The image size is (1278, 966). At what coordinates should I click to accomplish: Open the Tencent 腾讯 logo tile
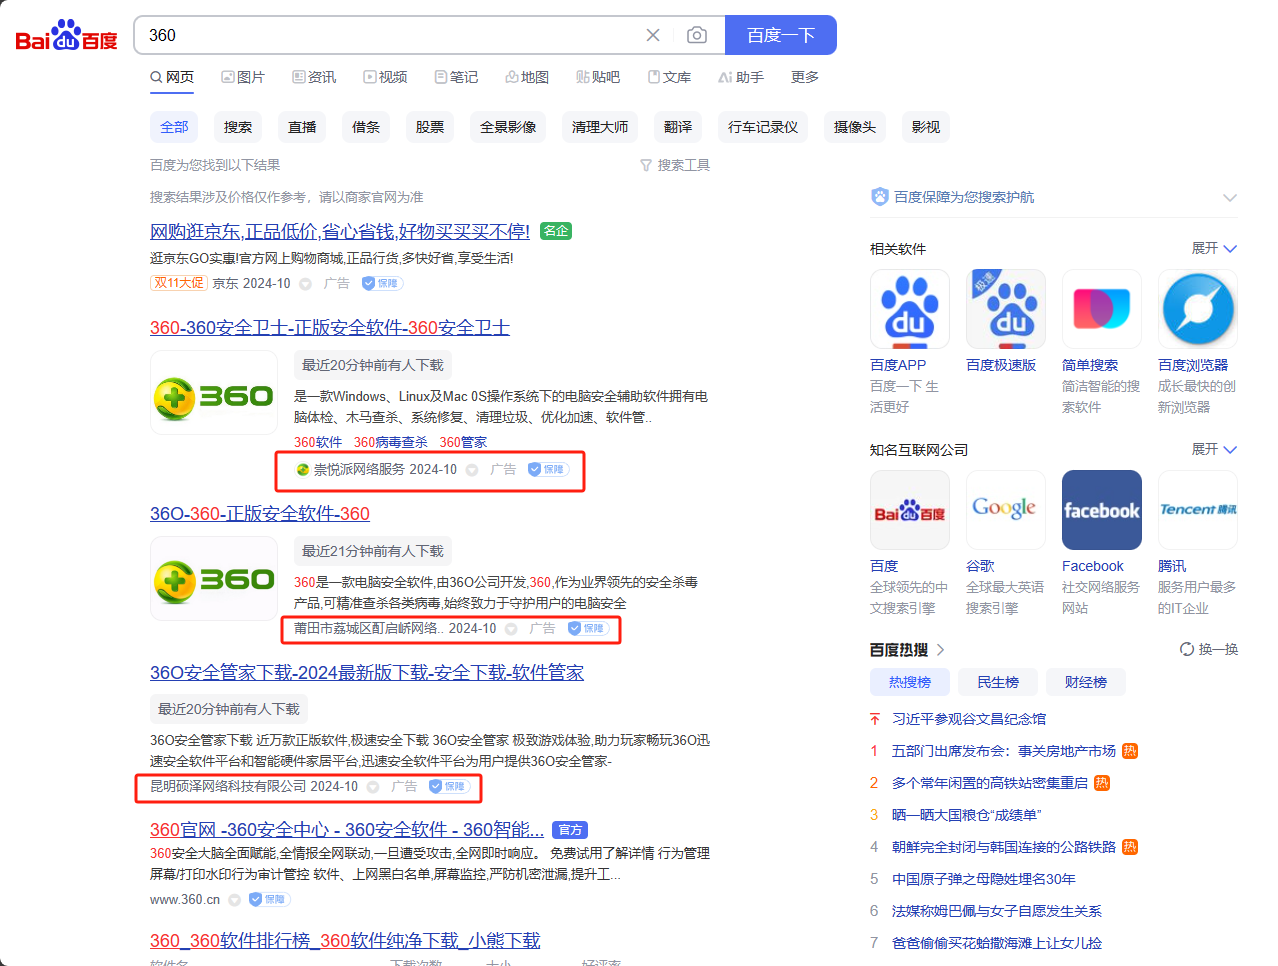click(1198, 510)
